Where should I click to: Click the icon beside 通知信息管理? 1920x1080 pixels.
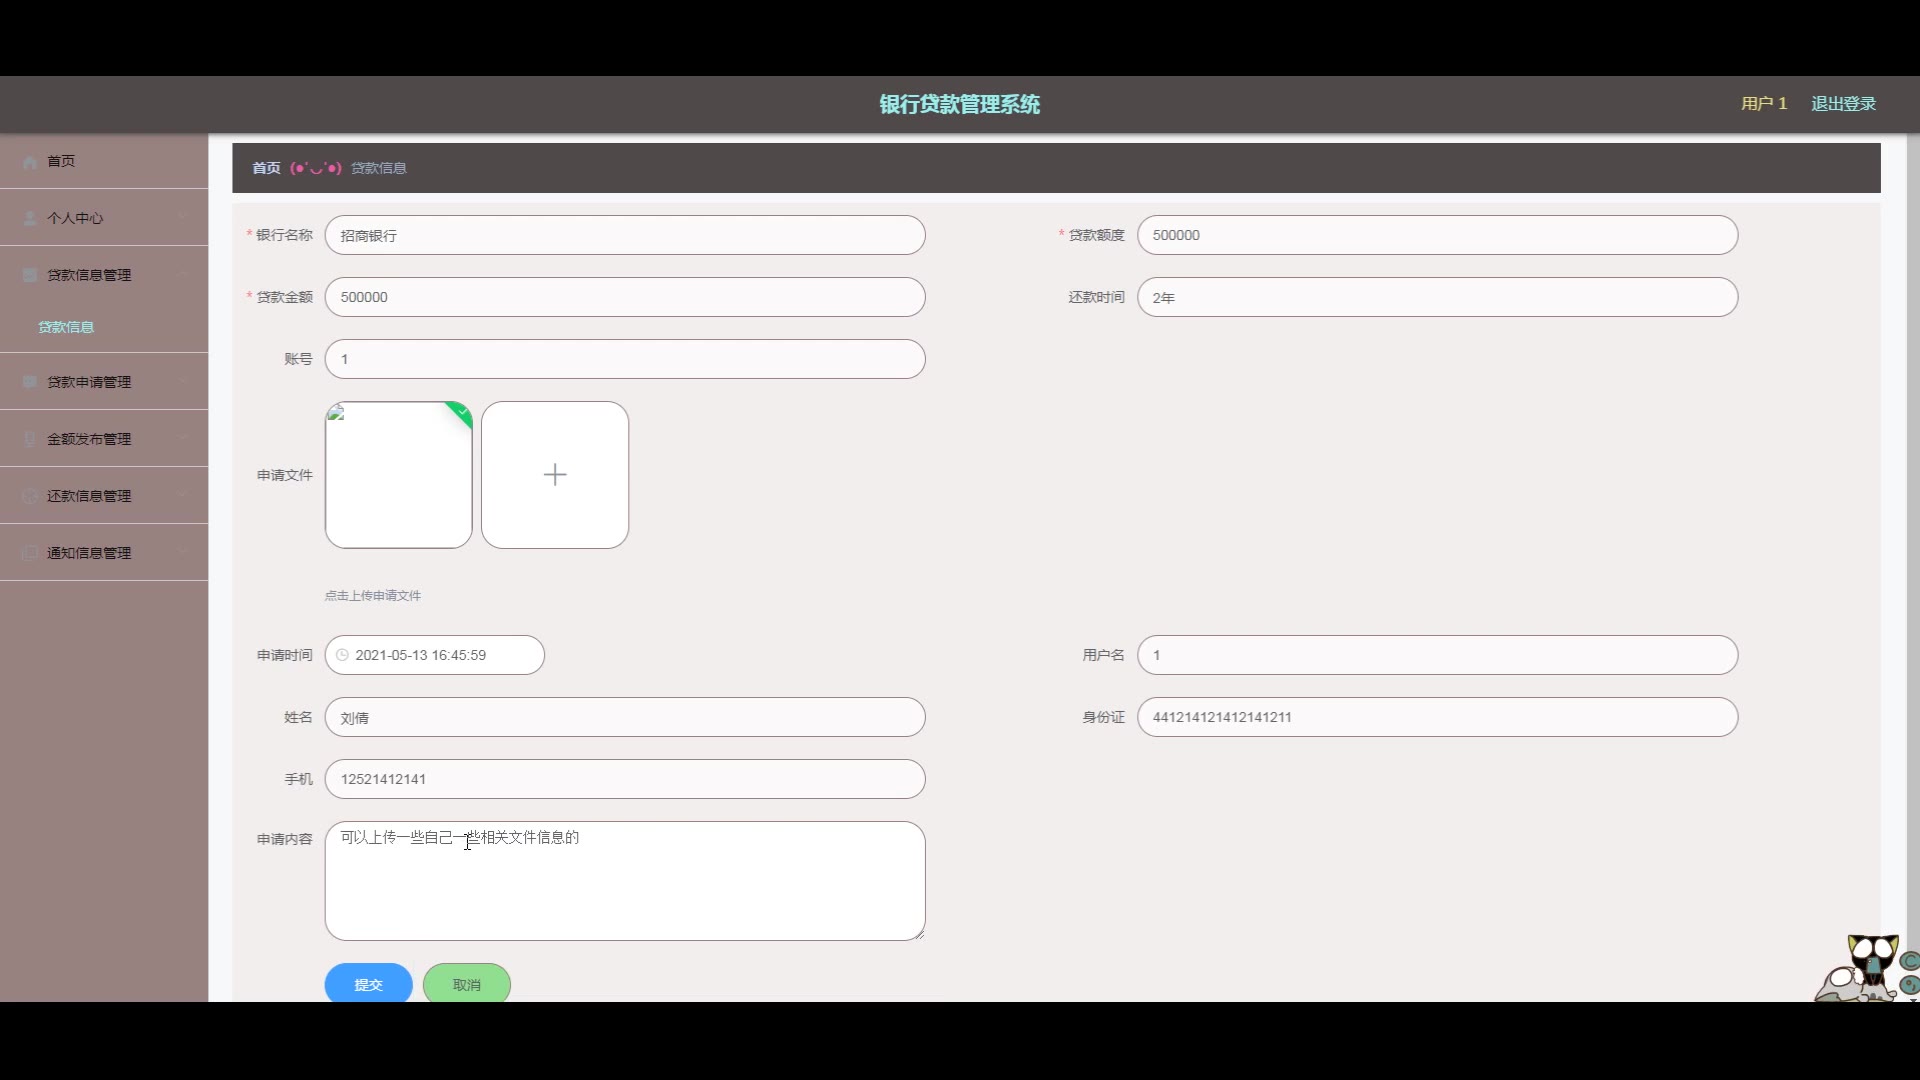(x=30, y=553)
